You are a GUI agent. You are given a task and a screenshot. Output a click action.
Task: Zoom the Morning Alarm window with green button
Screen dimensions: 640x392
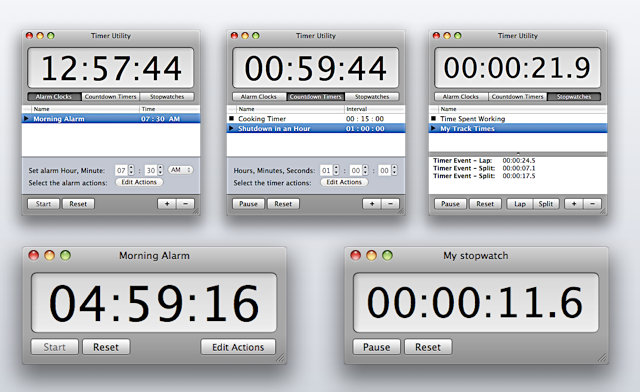[x=65, y=256]
